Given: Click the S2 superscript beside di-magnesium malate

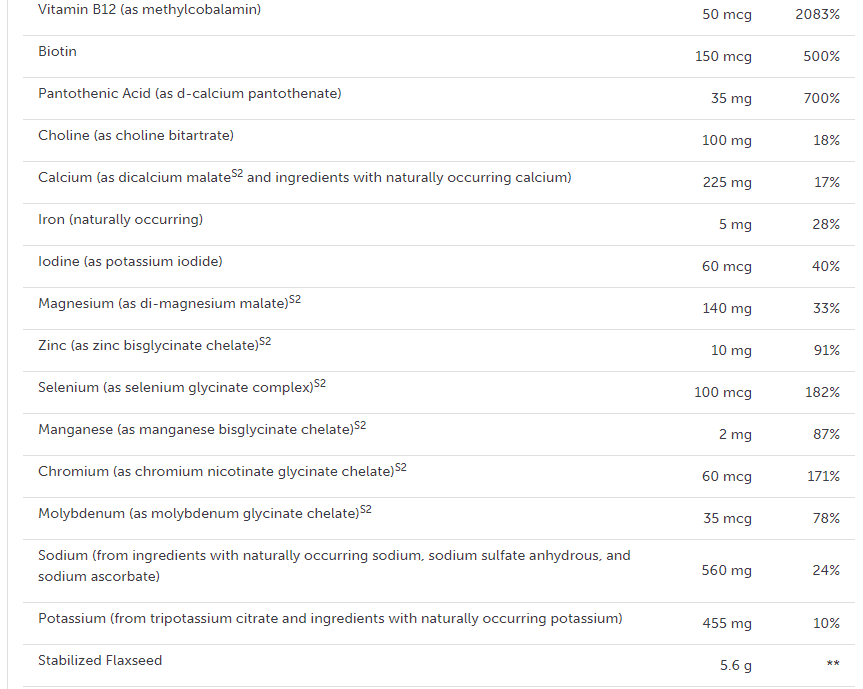Looking at the screenshot, I should coord(295,300).
